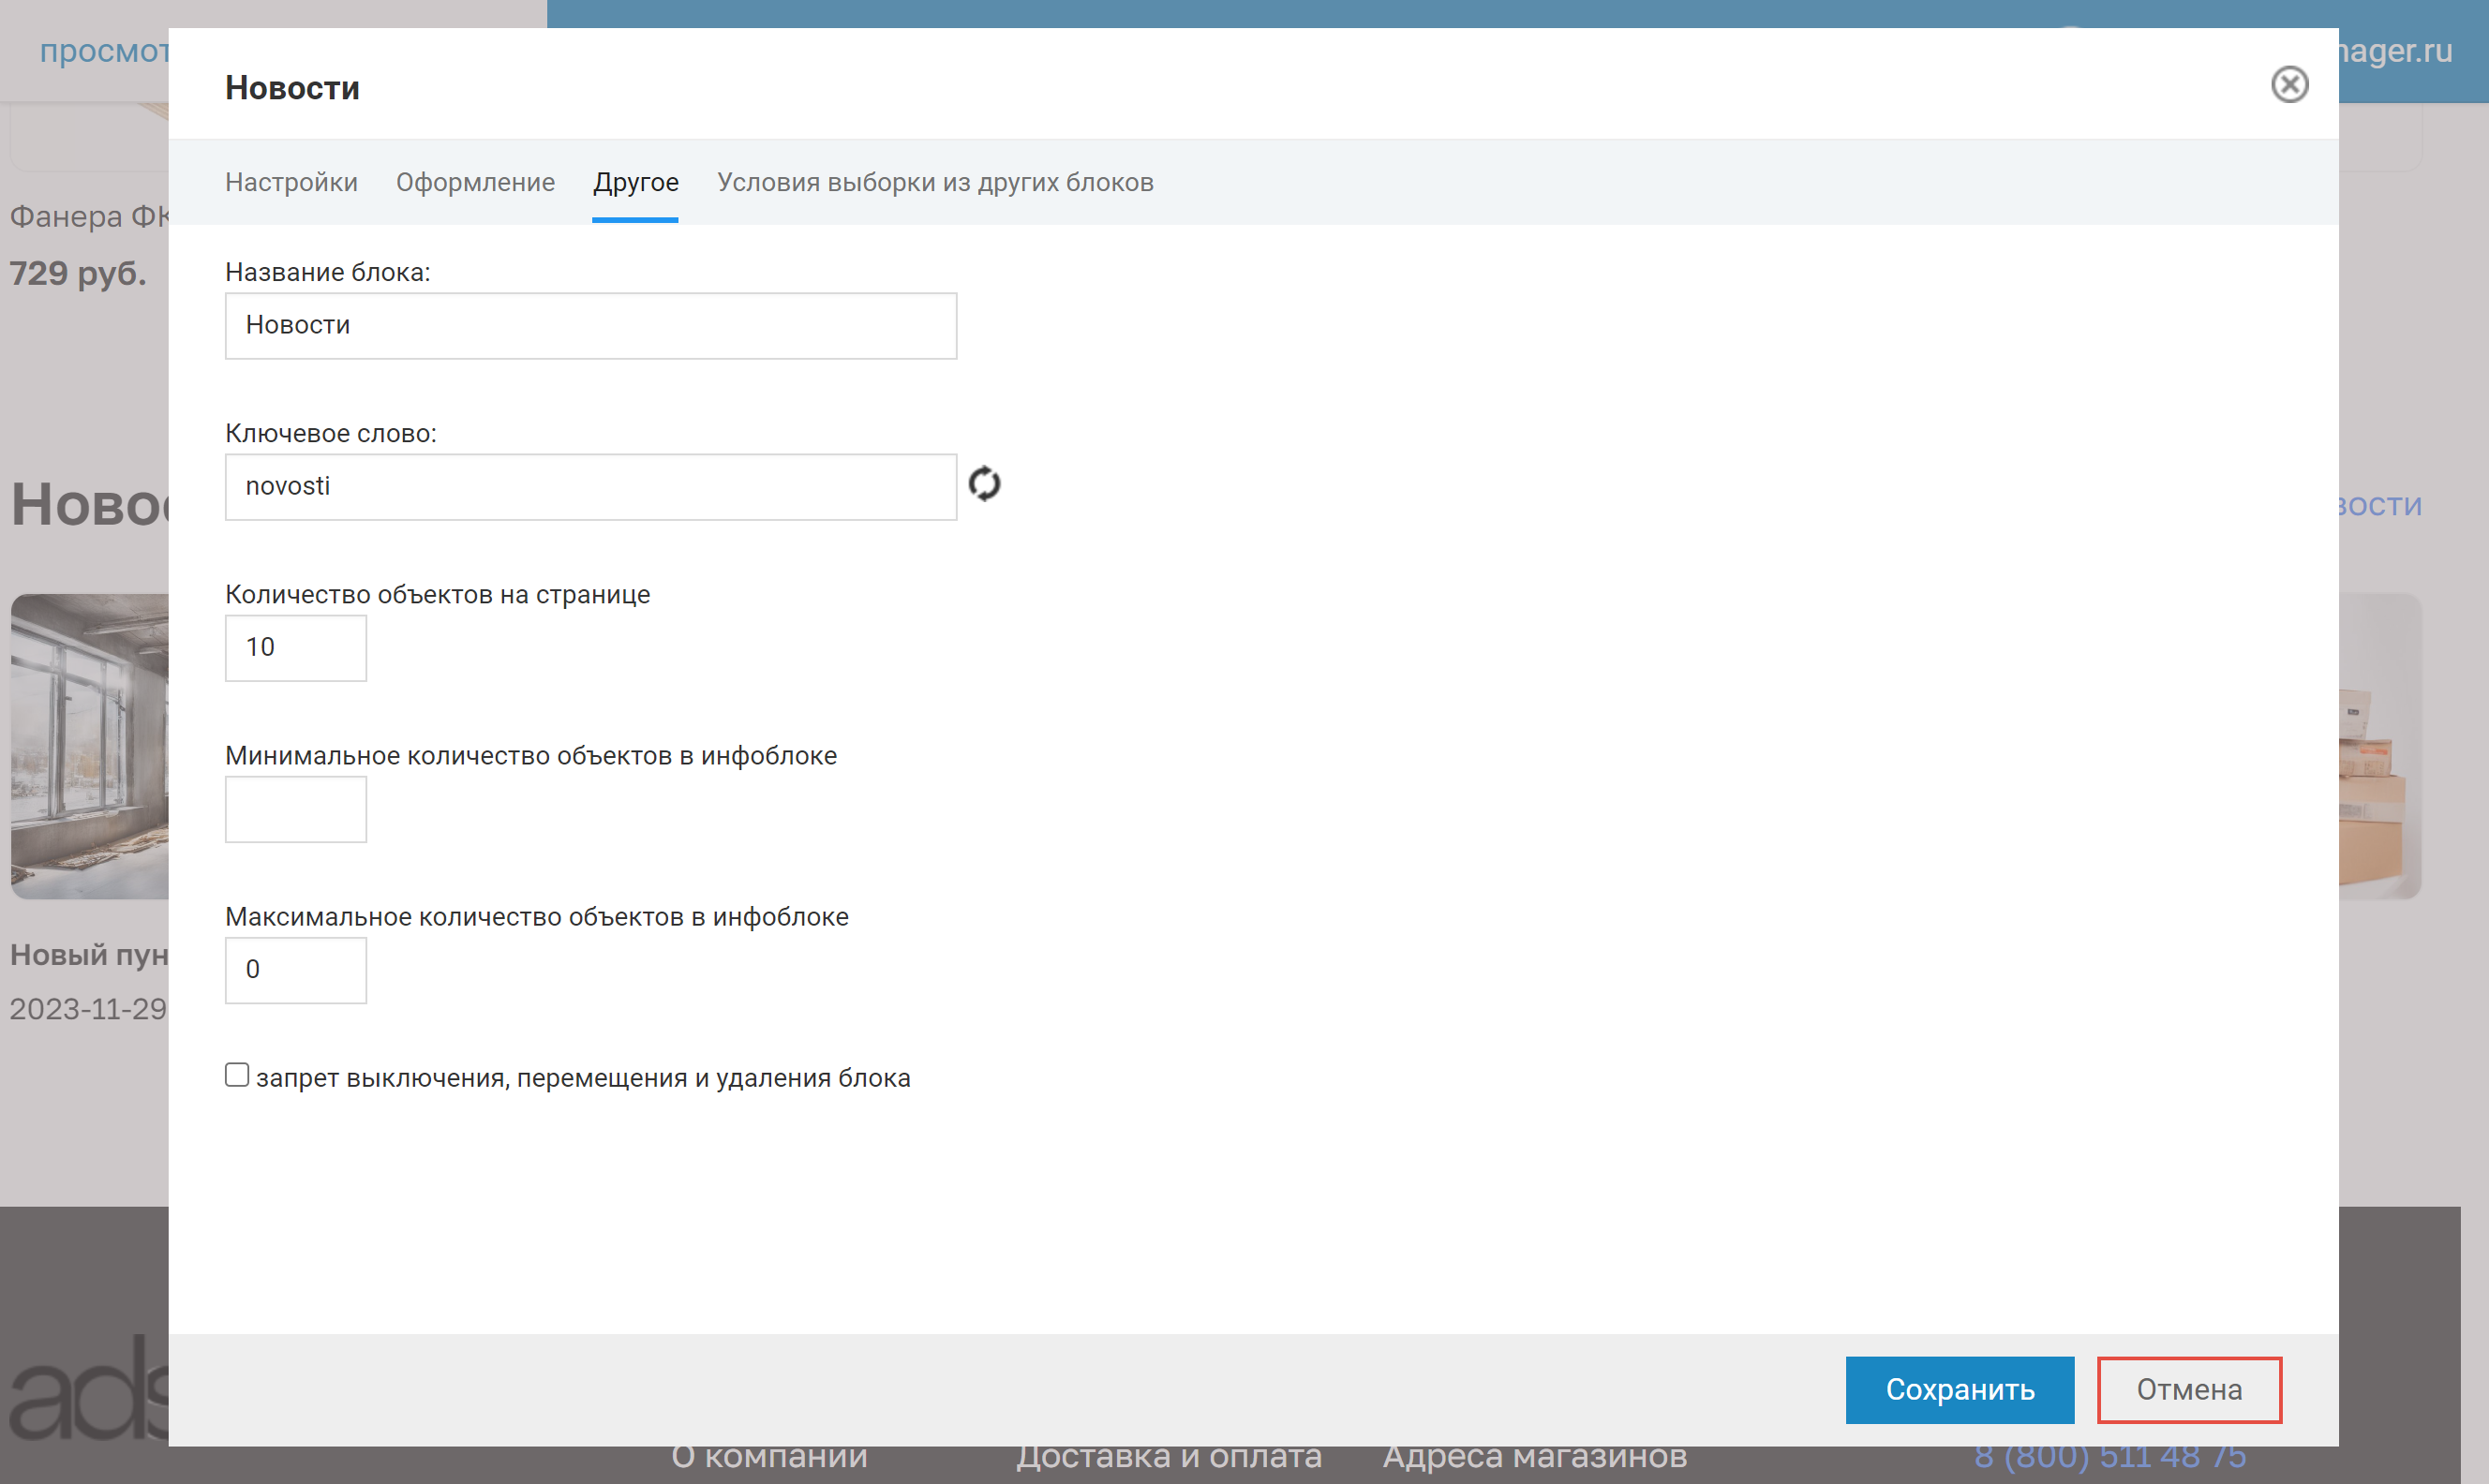2489x1484 pixels.
Task: Click the regenerate keyword refresh icon
Action: tap(984, 484)
